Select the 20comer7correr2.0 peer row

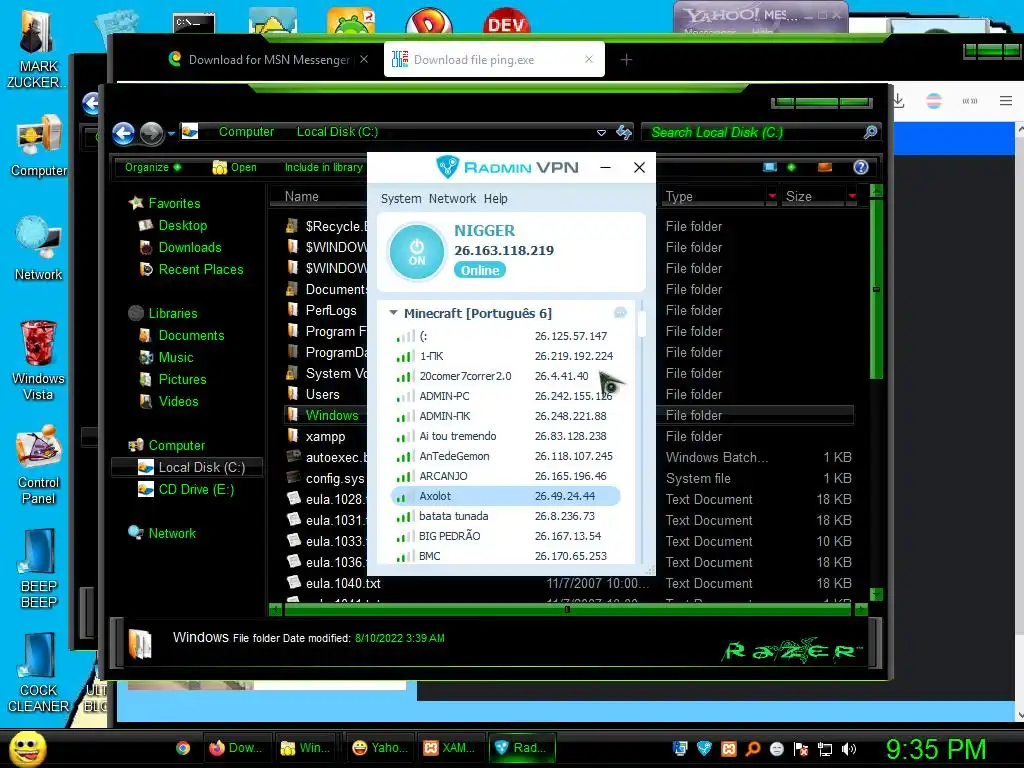(505, 376)
